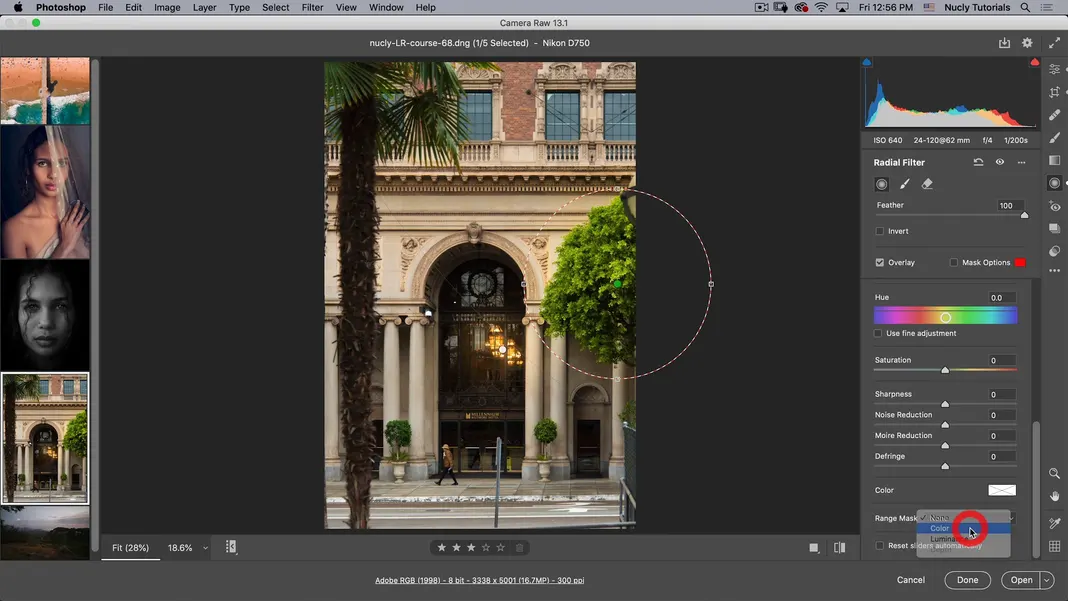Click the save image download icon
Image resolution: width=1068 pixels, height=601 pixels.
(x=1004, y=43)
